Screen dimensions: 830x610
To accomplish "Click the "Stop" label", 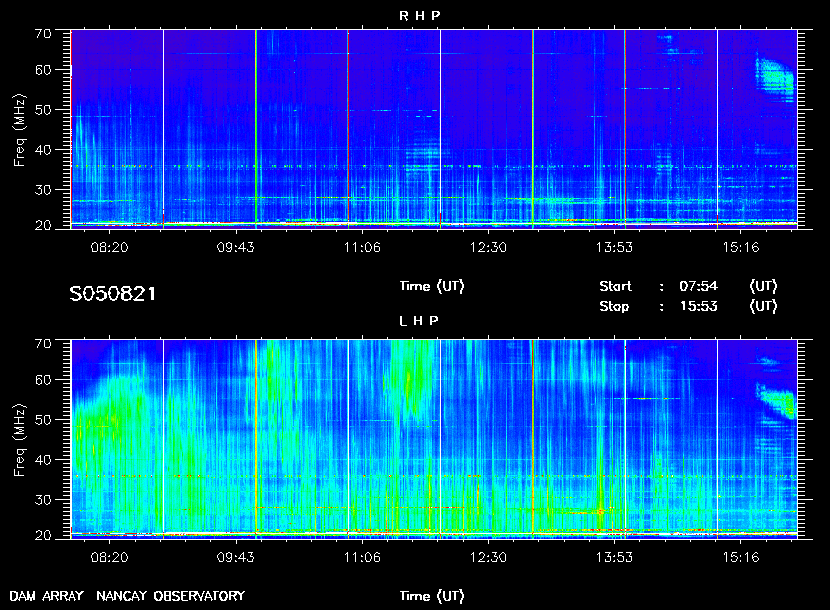I will coord(614,307).
